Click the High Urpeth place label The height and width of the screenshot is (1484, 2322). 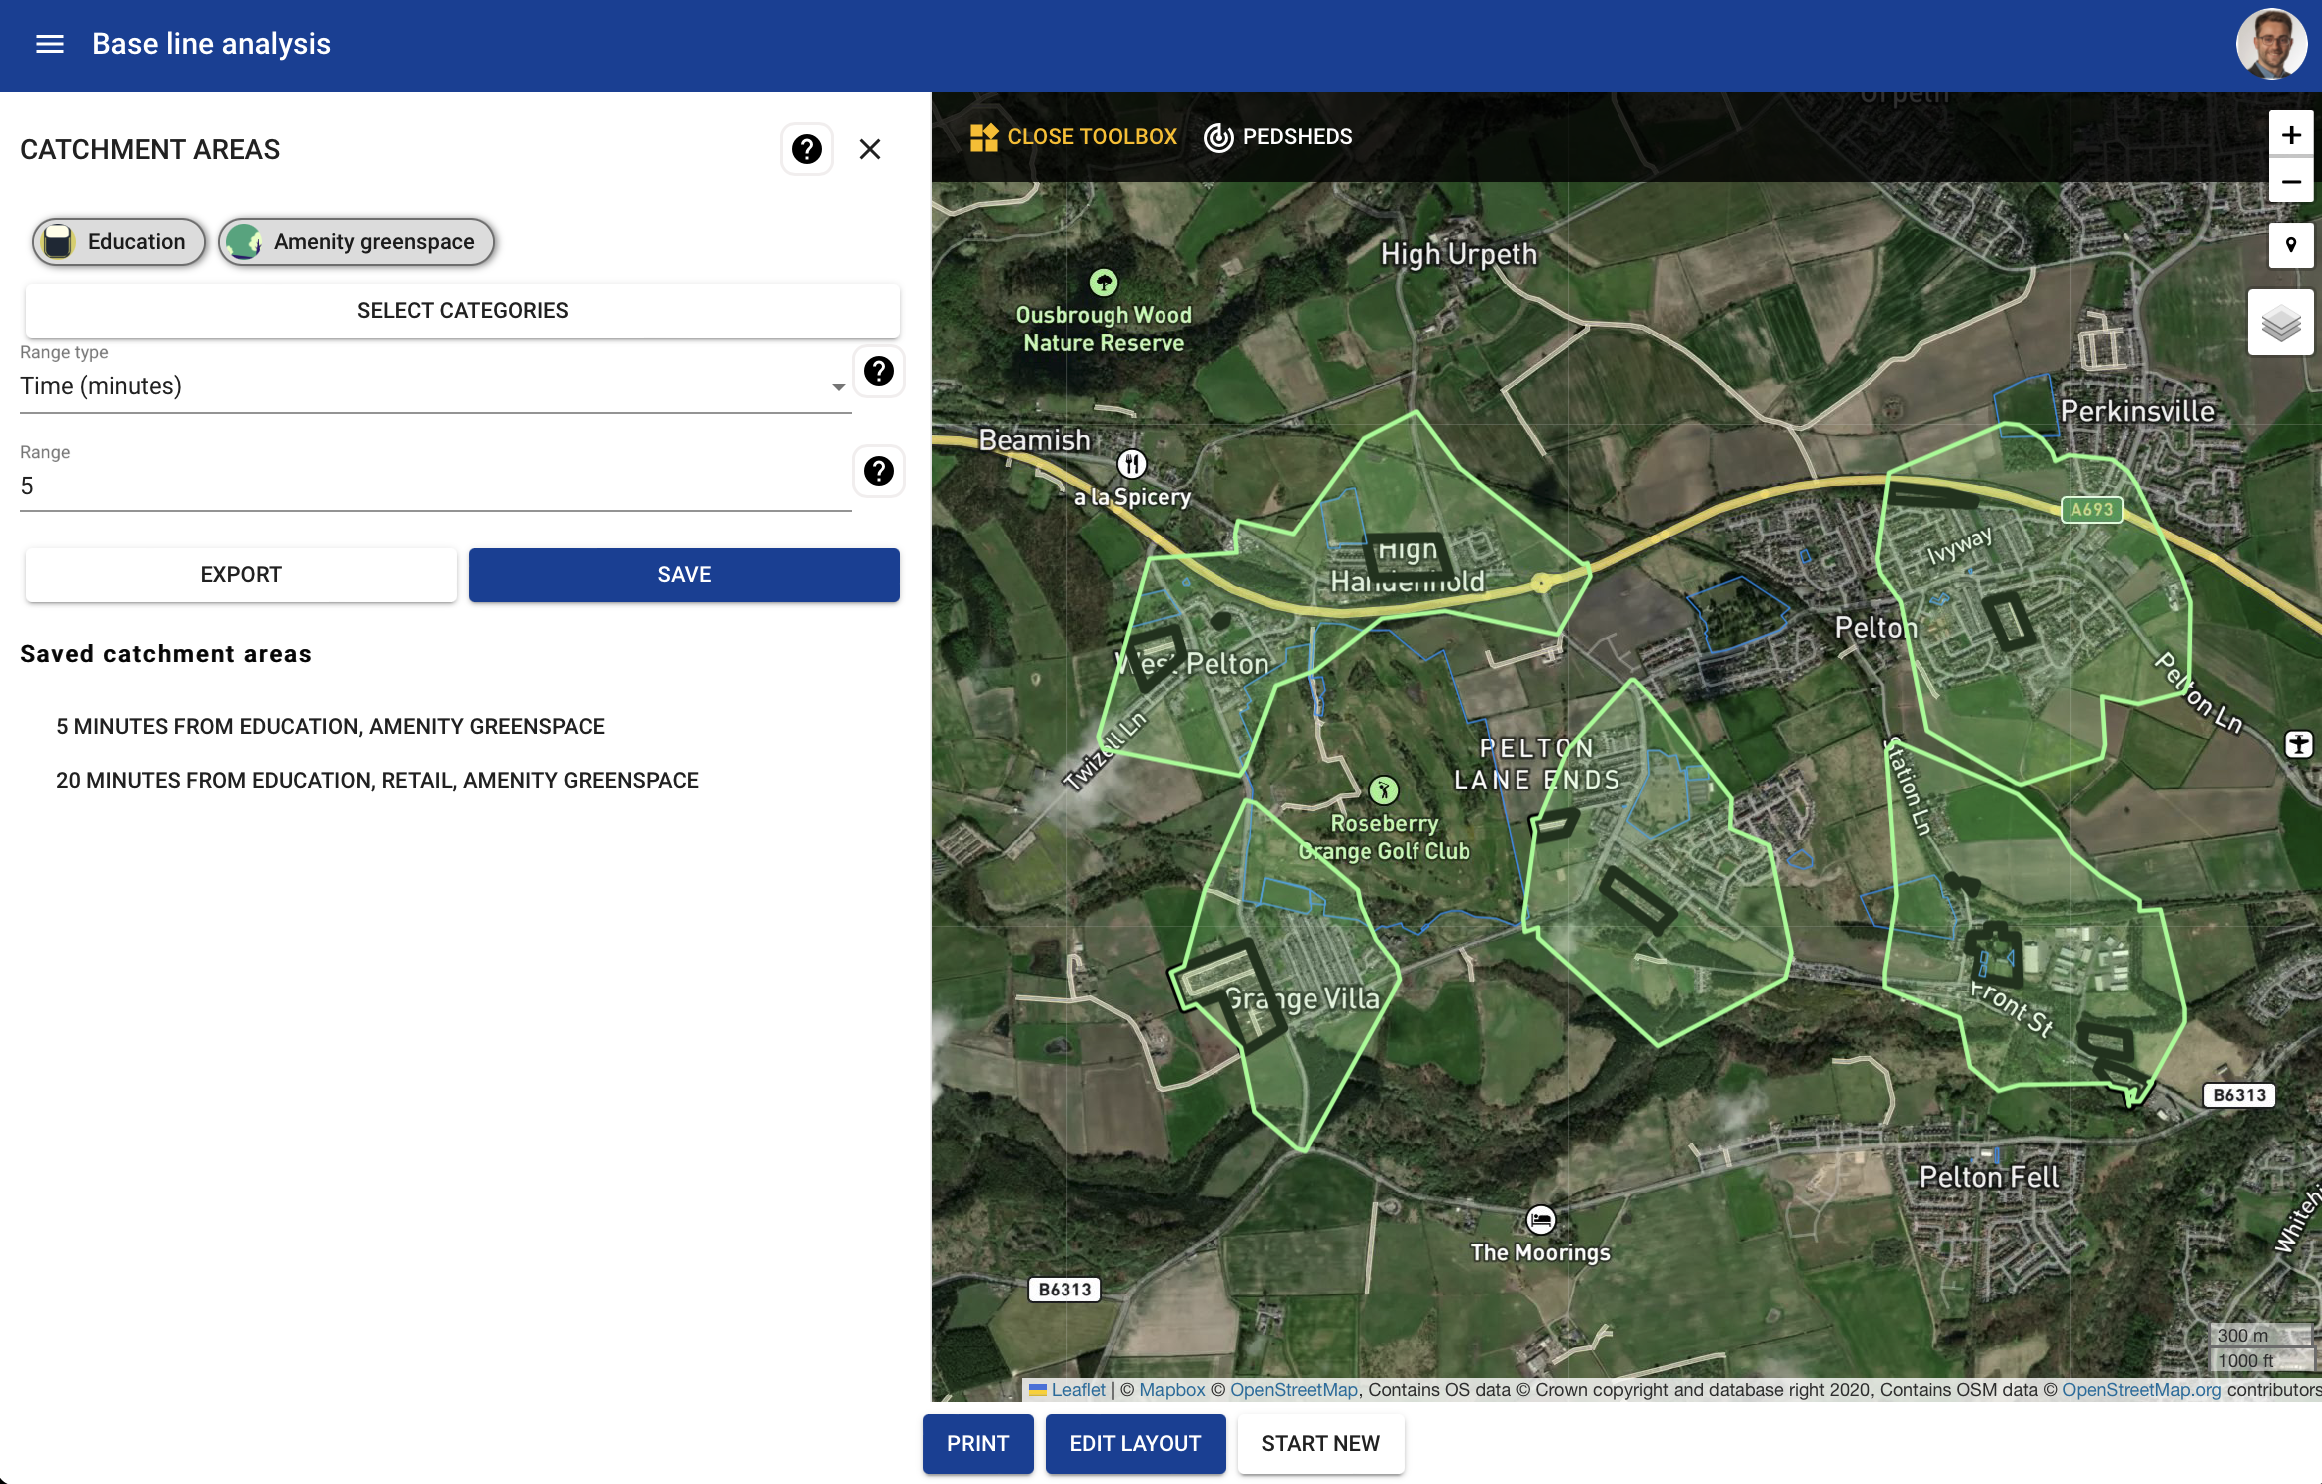tap(1458, 254)
